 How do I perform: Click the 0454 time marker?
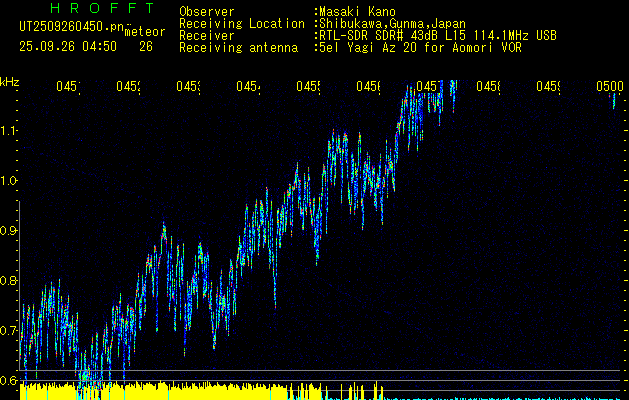(x=248, y=86)
